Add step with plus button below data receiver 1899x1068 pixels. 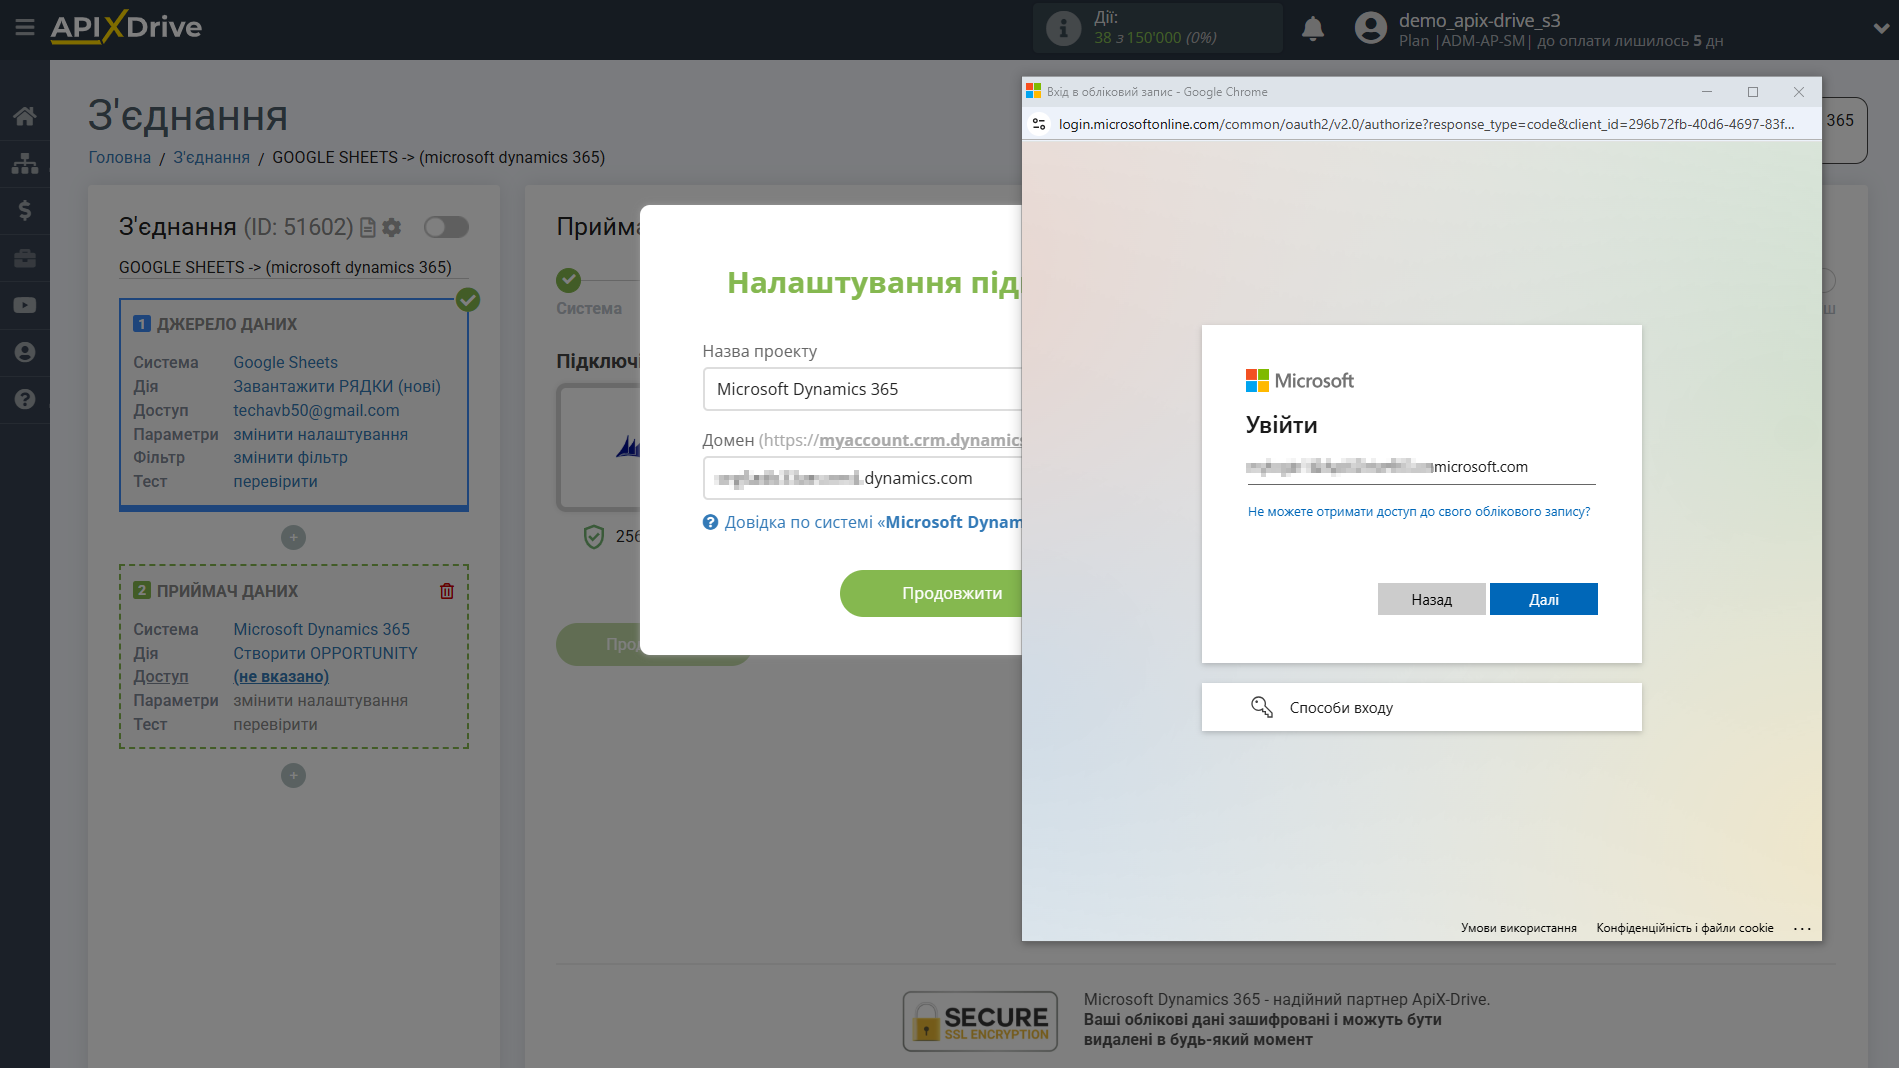click(293, 776)
